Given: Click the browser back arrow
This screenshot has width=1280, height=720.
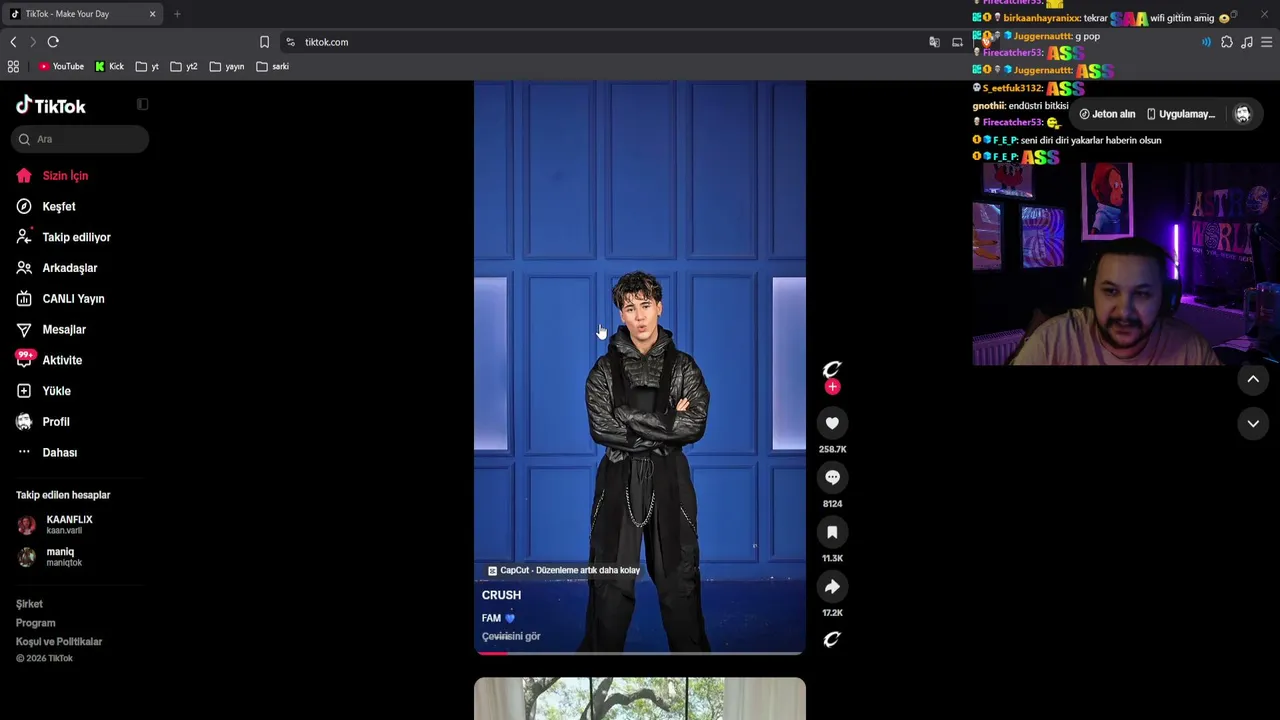Looking at the screenshot, I should click(13, 42).
